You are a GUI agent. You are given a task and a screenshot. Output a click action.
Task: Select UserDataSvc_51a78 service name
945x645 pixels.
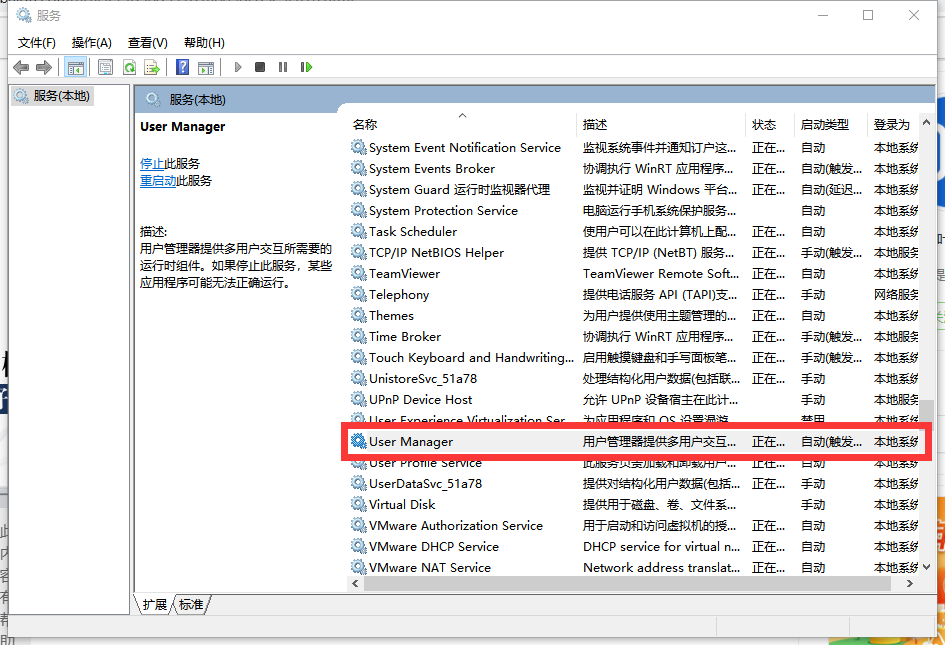coord(425,483)
